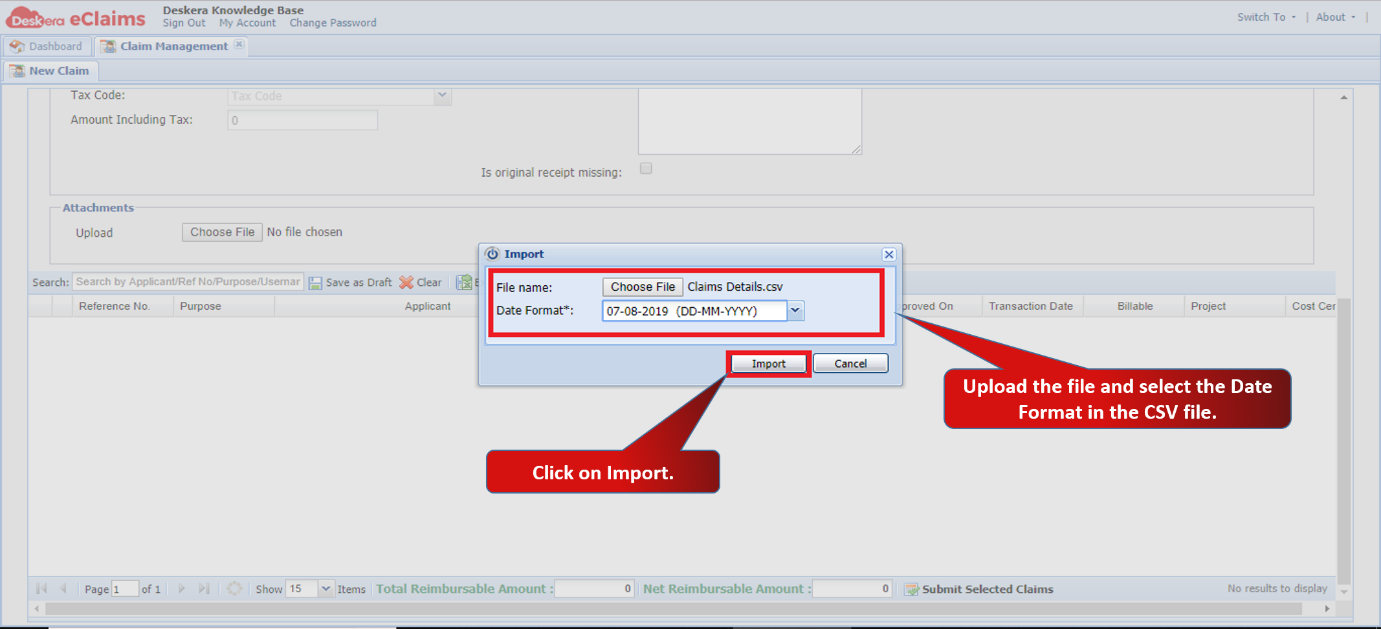Tick the Is original receipt missing checkbox
This screenshot has width=1381, height=629.
[646, 168]
